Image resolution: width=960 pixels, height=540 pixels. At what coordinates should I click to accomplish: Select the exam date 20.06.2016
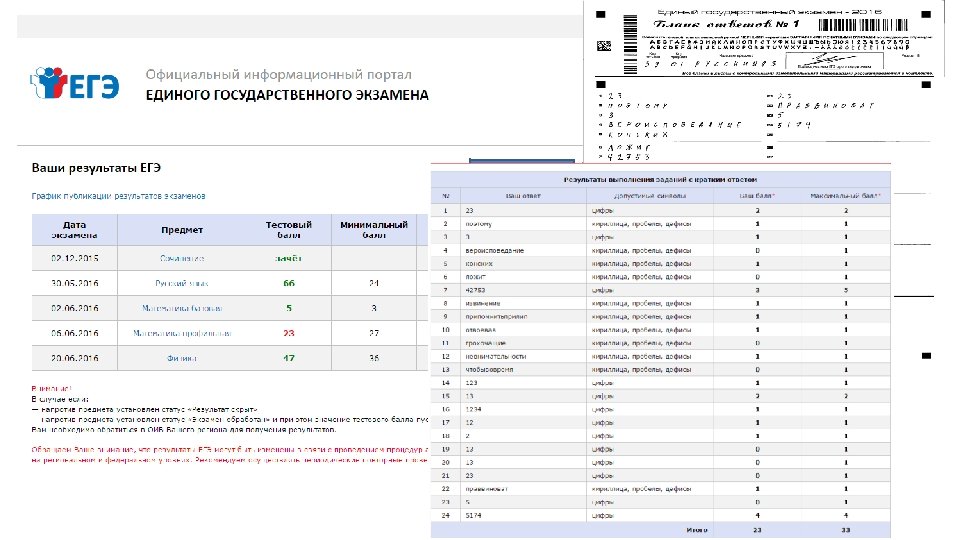tap(75, 358)
